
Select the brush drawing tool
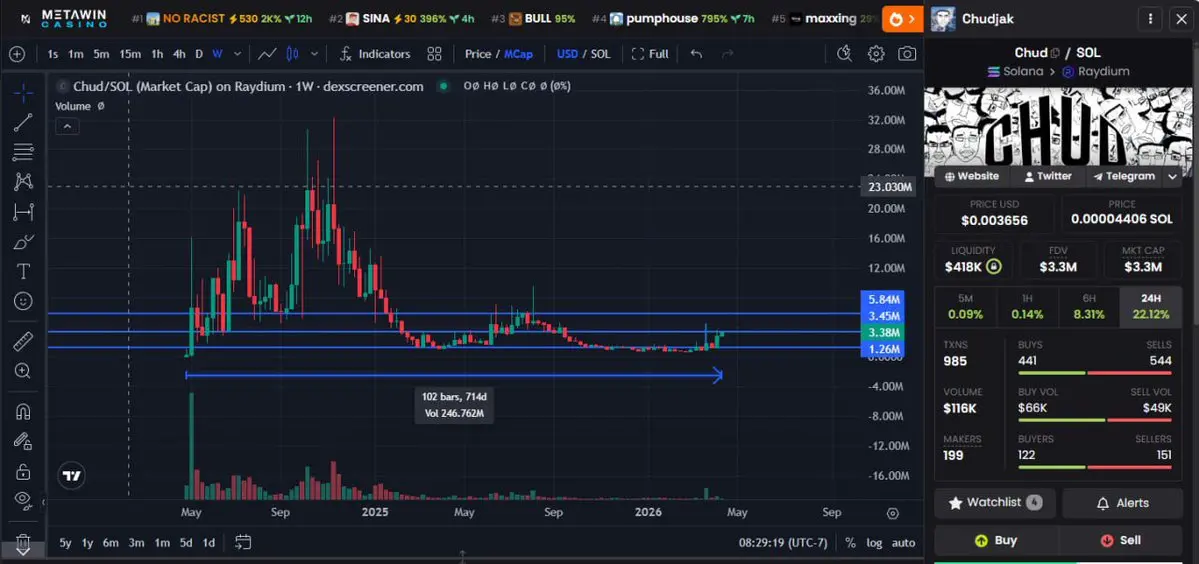coord(23,241)
